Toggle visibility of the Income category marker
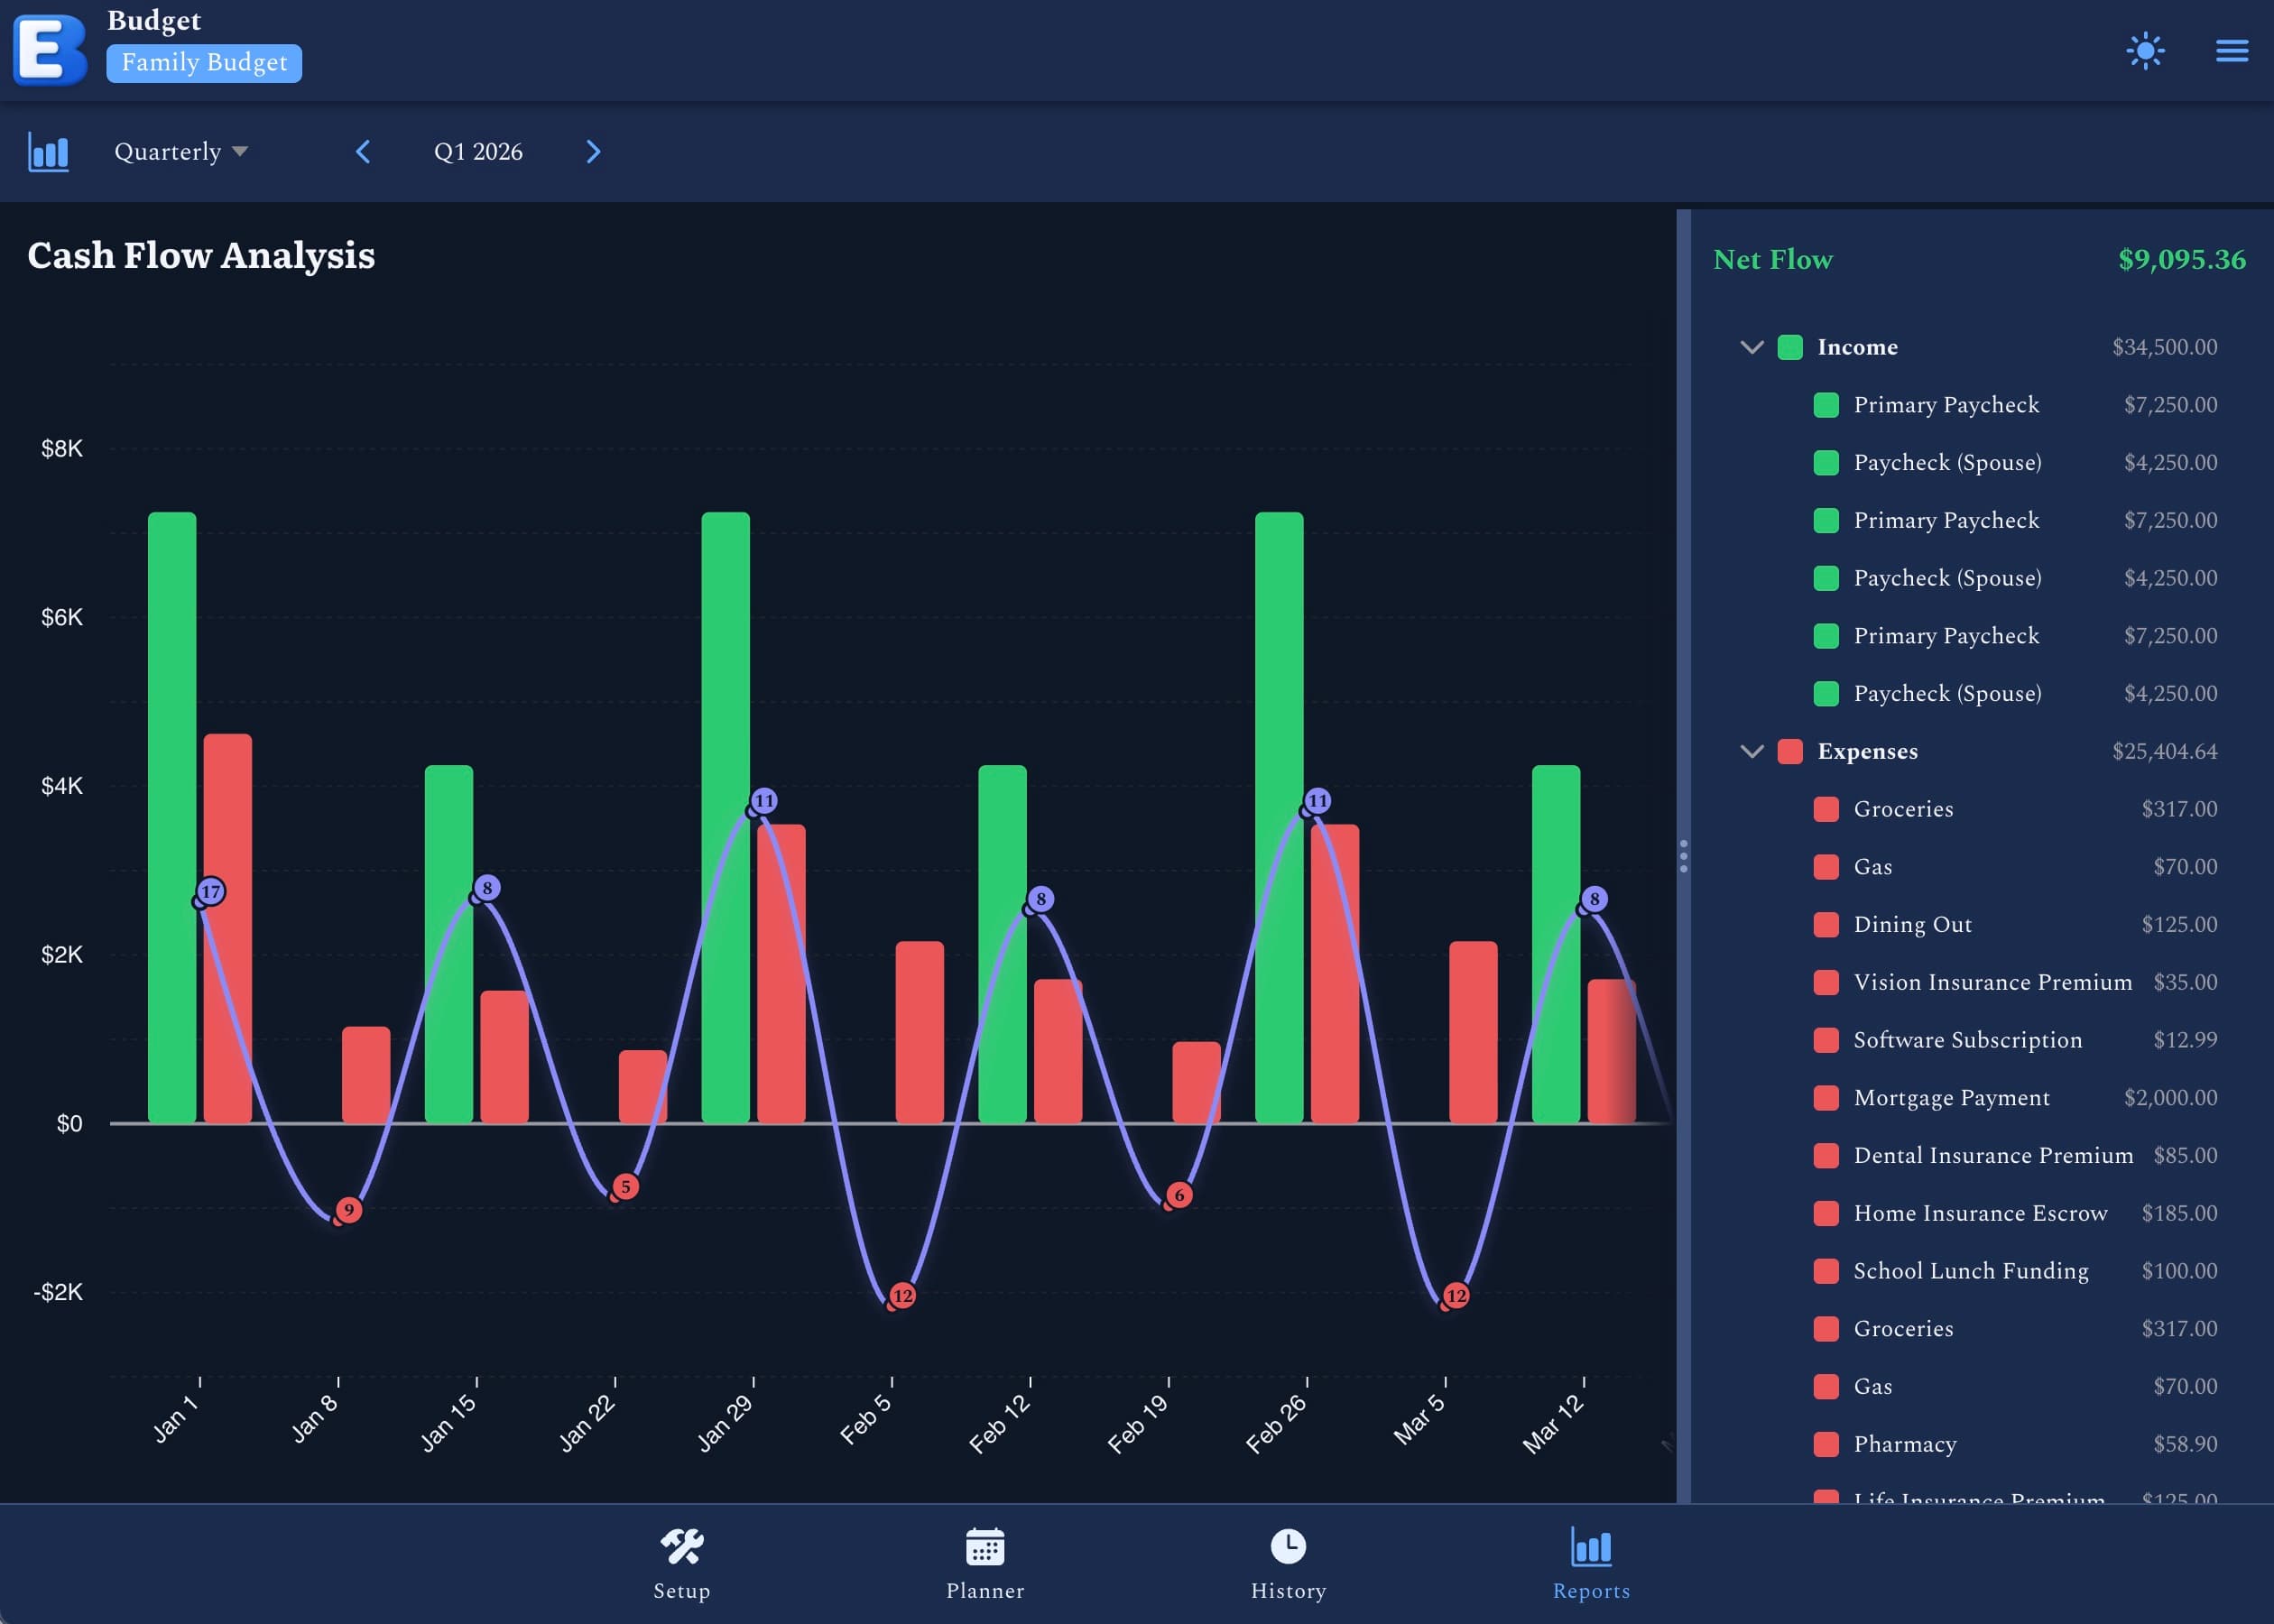The height and width of the screenshot is (1624, 2274). [1791, 347]
